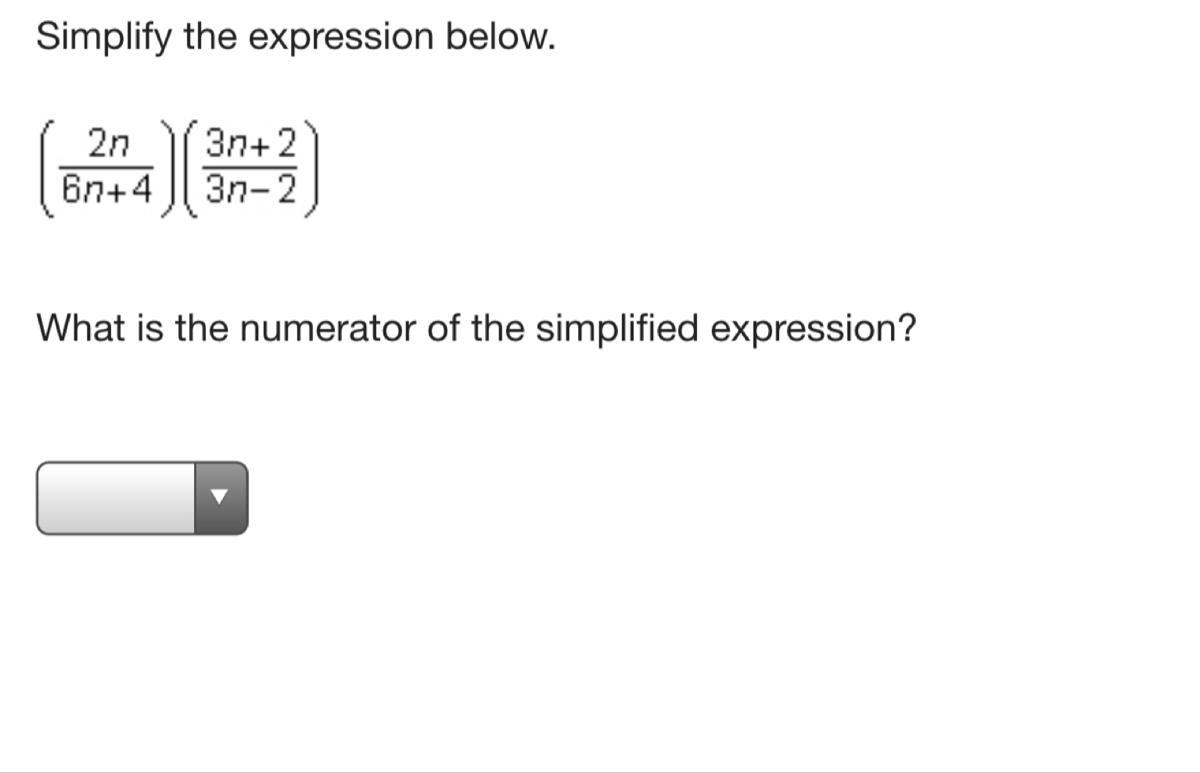This screenshot has width=1200, height=773.
Task: Click the denominator 6n+4
Action: [107, 188]
